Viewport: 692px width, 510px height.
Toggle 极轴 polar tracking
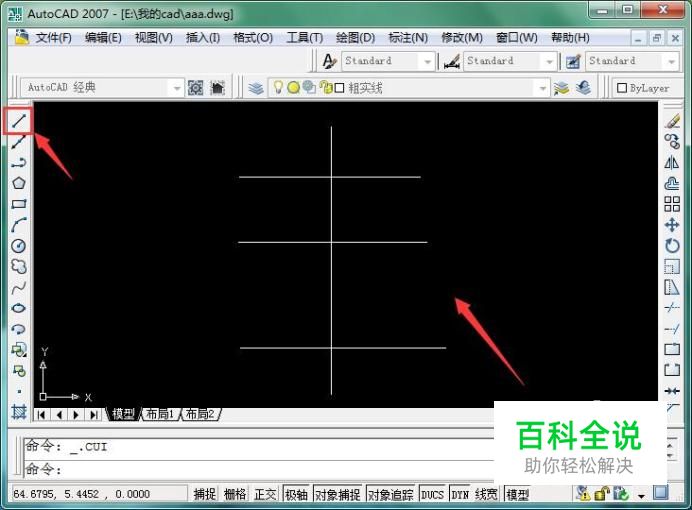tap(297, 494)
